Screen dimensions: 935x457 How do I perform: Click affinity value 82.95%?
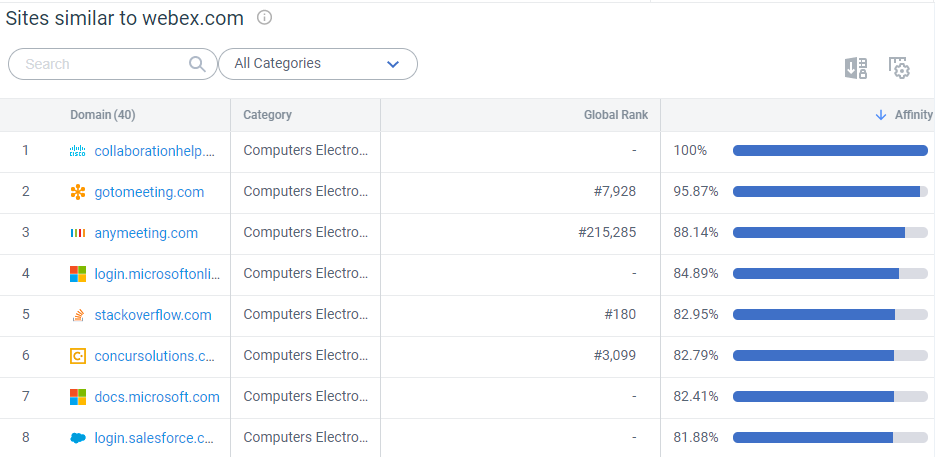click(696, 314)
